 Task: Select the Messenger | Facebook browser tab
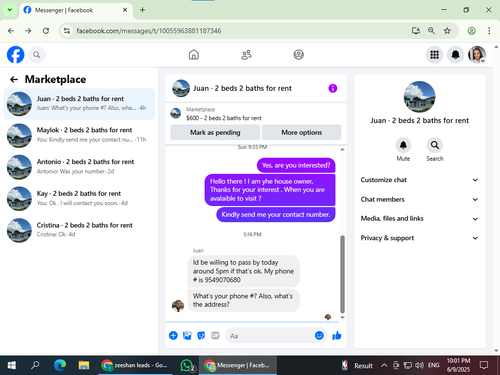[76, 10]
